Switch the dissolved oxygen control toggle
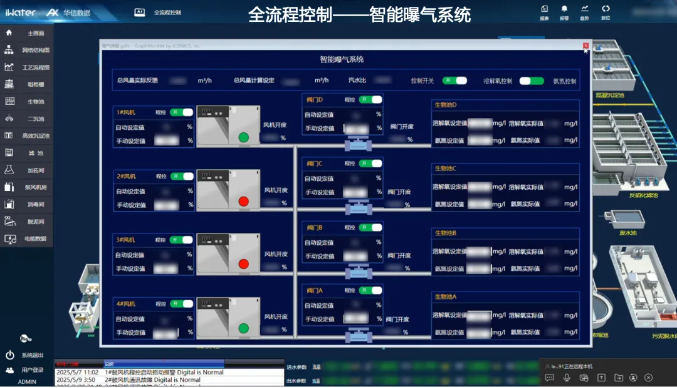 (x=531, y=81)
